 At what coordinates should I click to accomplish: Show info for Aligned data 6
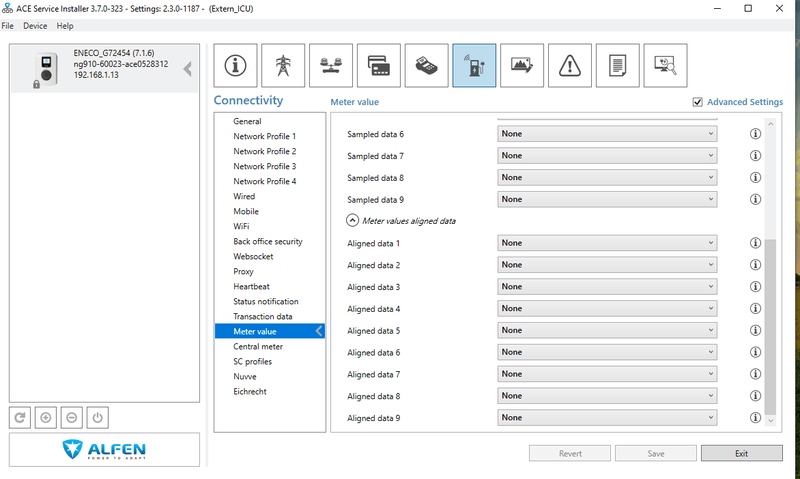(x=756, y=352)
